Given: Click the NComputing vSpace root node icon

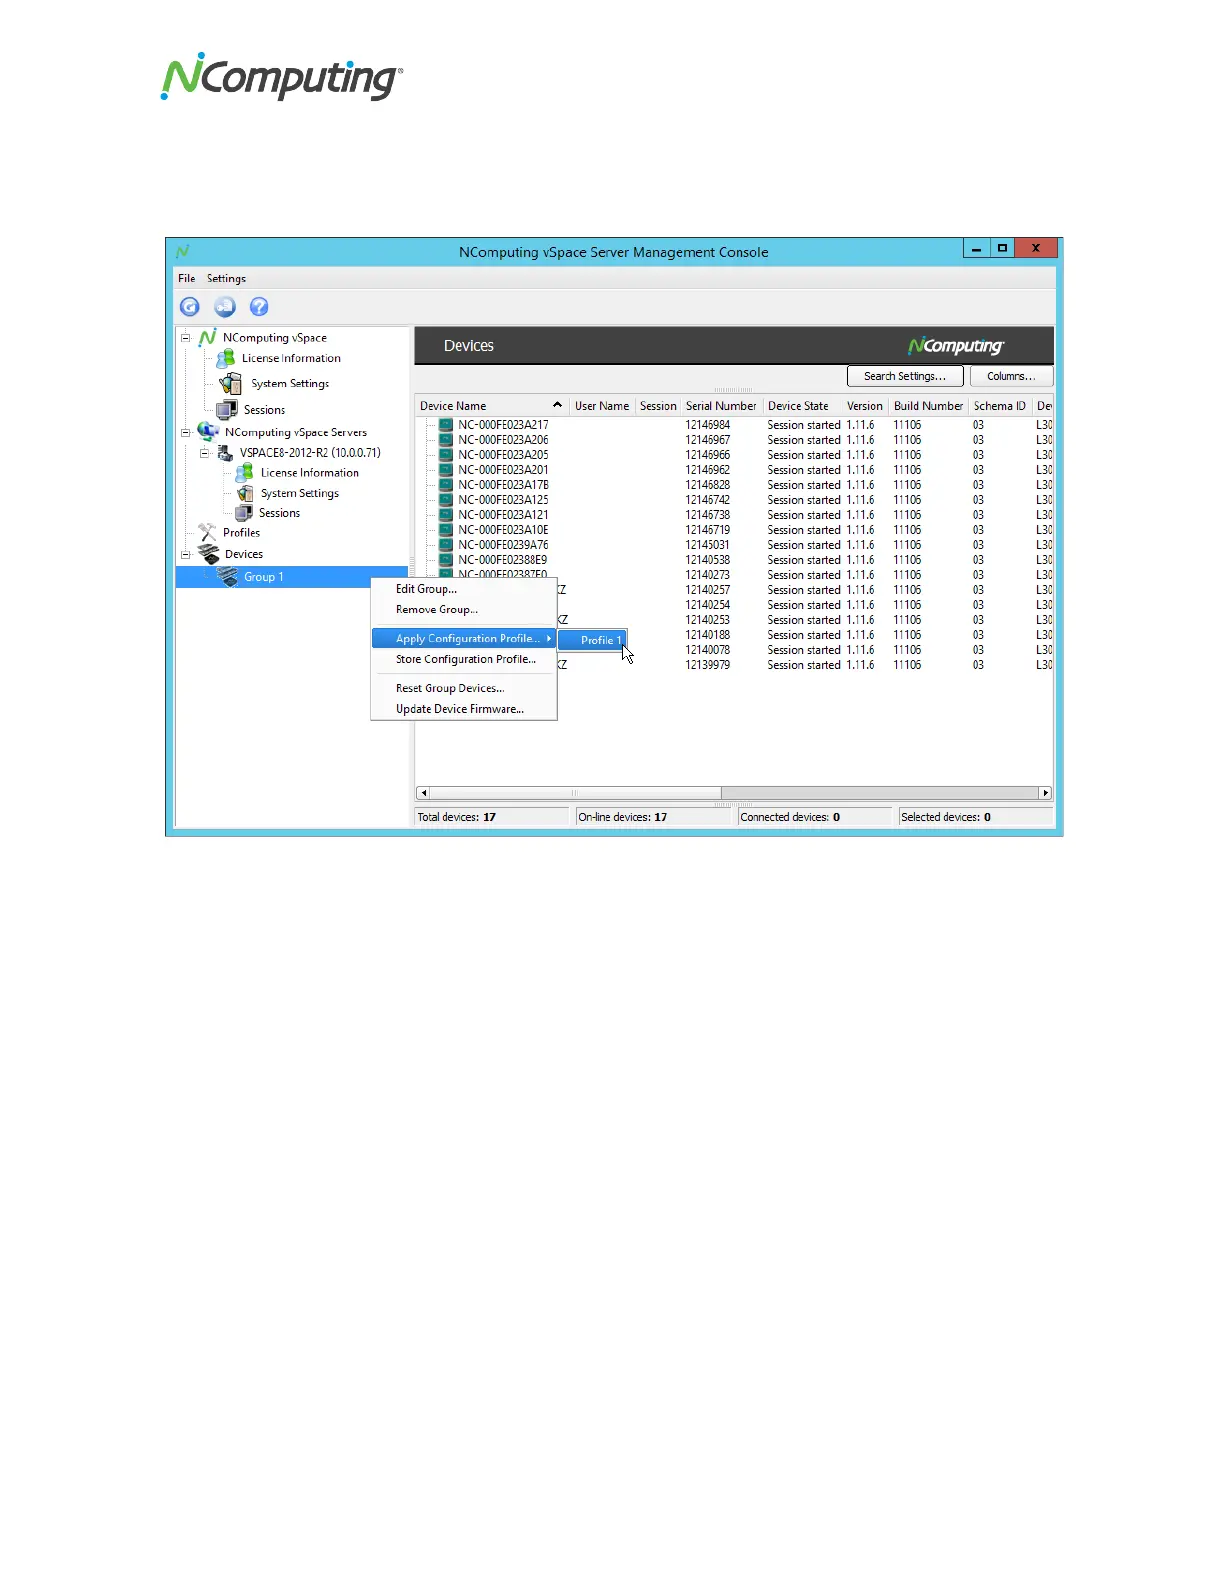Looking at the screenshot, I should coord(207,337).
